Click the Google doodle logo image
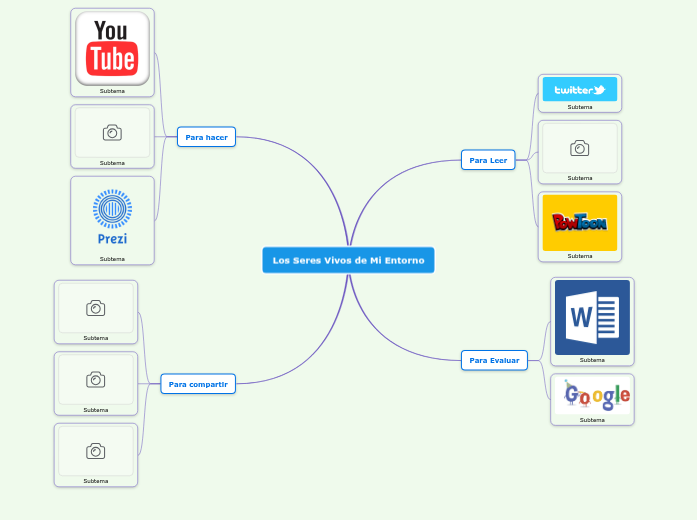Screen dimensions: 697x520 pos(592,394)
